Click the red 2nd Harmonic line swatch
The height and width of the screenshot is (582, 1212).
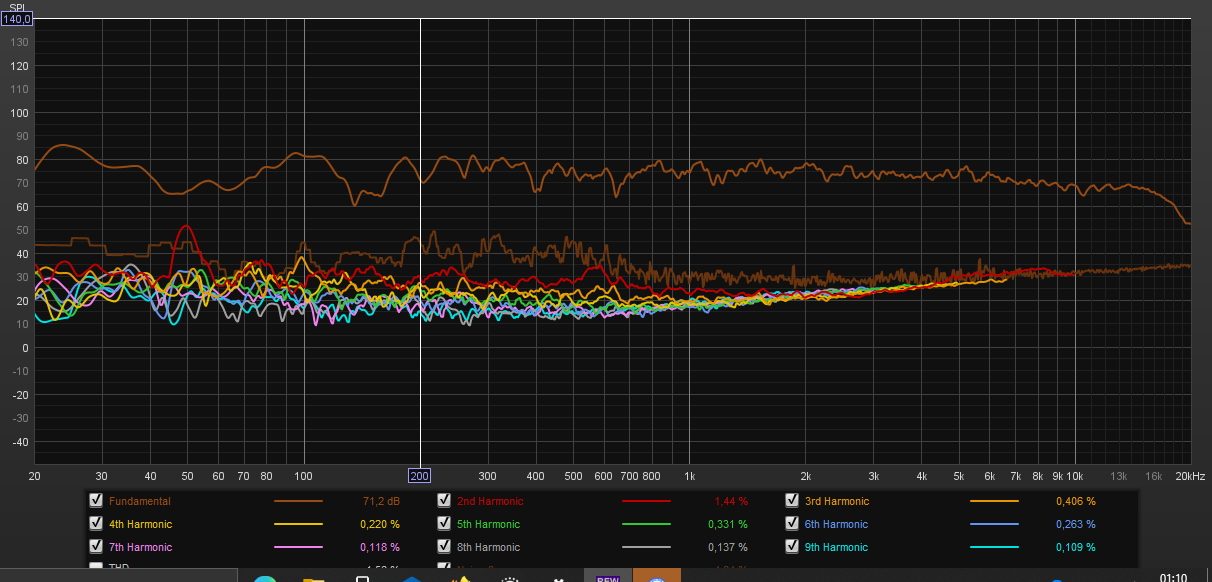(646, 501)
